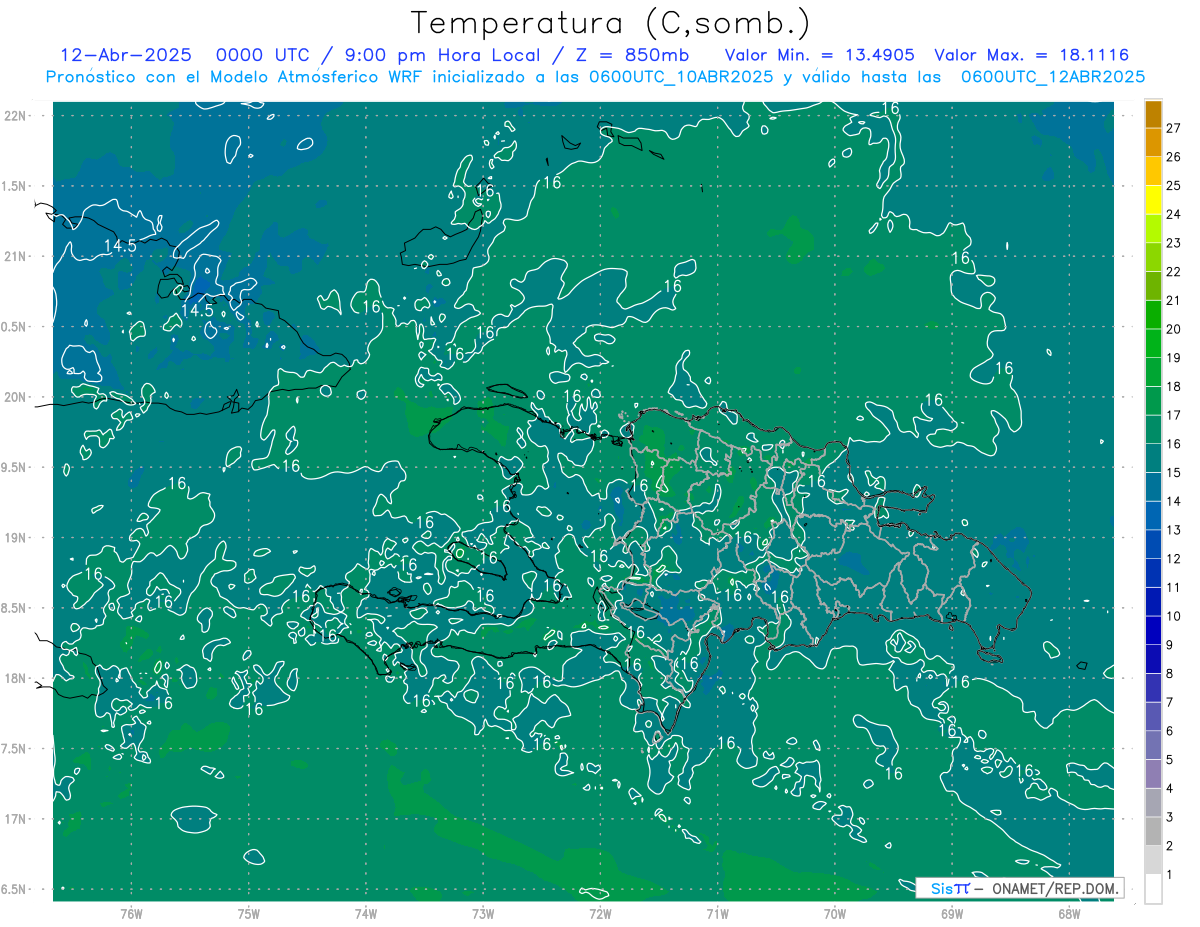
Task: Click color scale label "25"
Action: click(1173, 185)
